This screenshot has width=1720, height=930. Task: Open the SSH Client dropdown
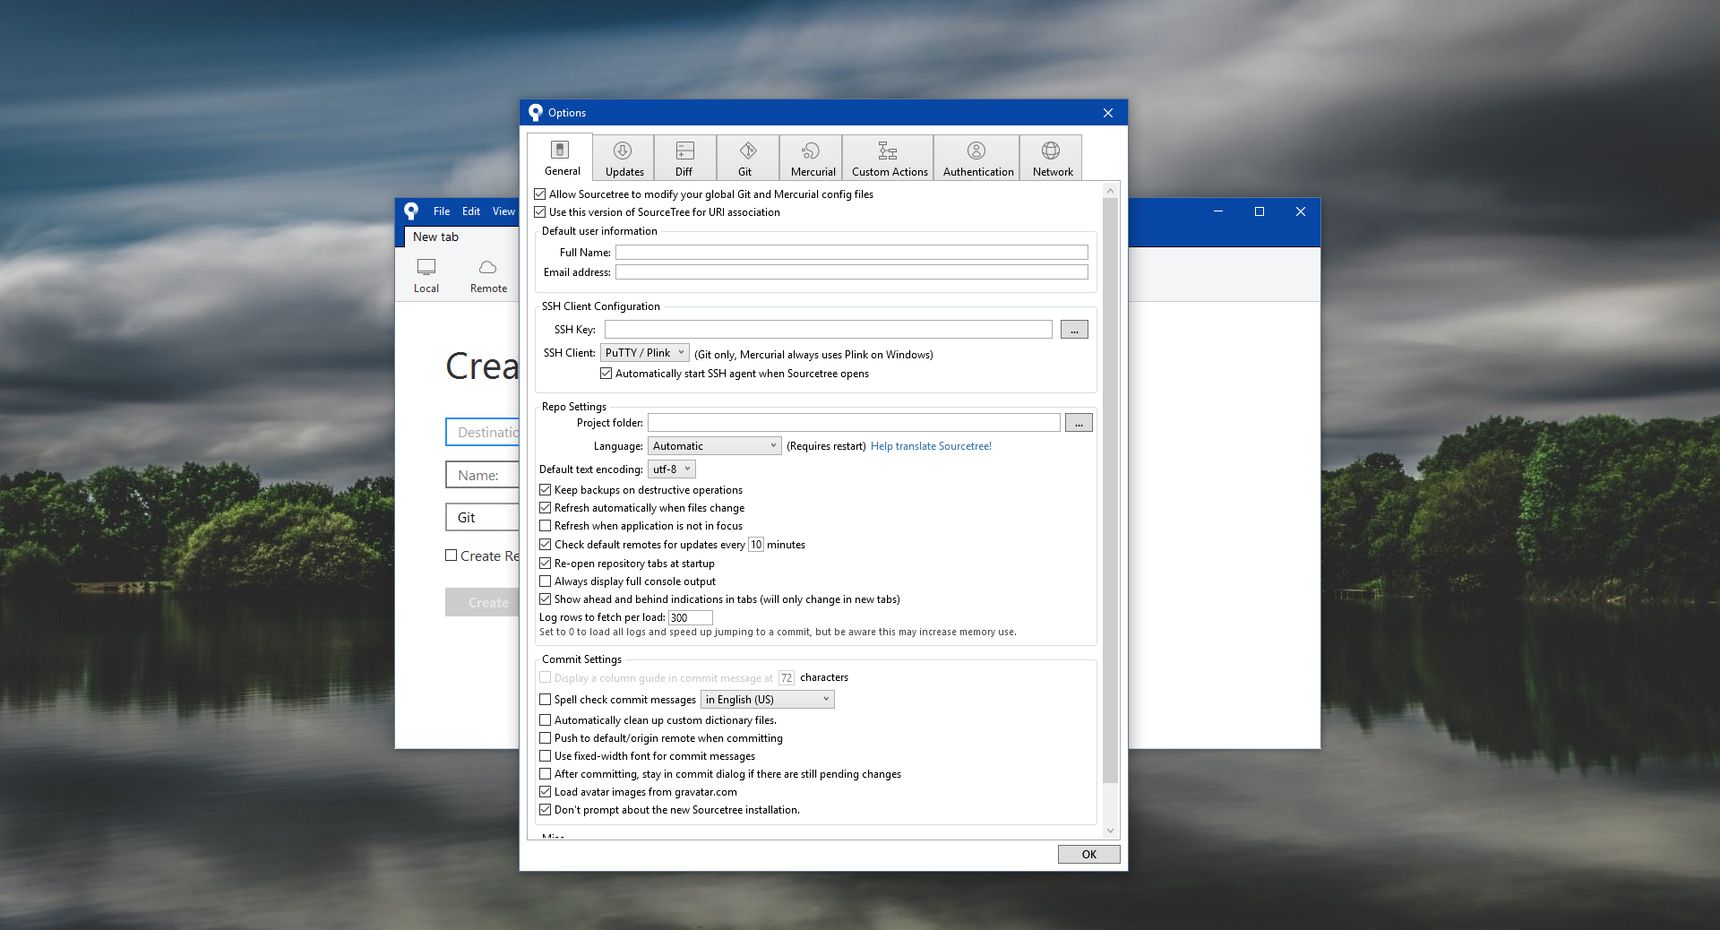pos(644,353)
